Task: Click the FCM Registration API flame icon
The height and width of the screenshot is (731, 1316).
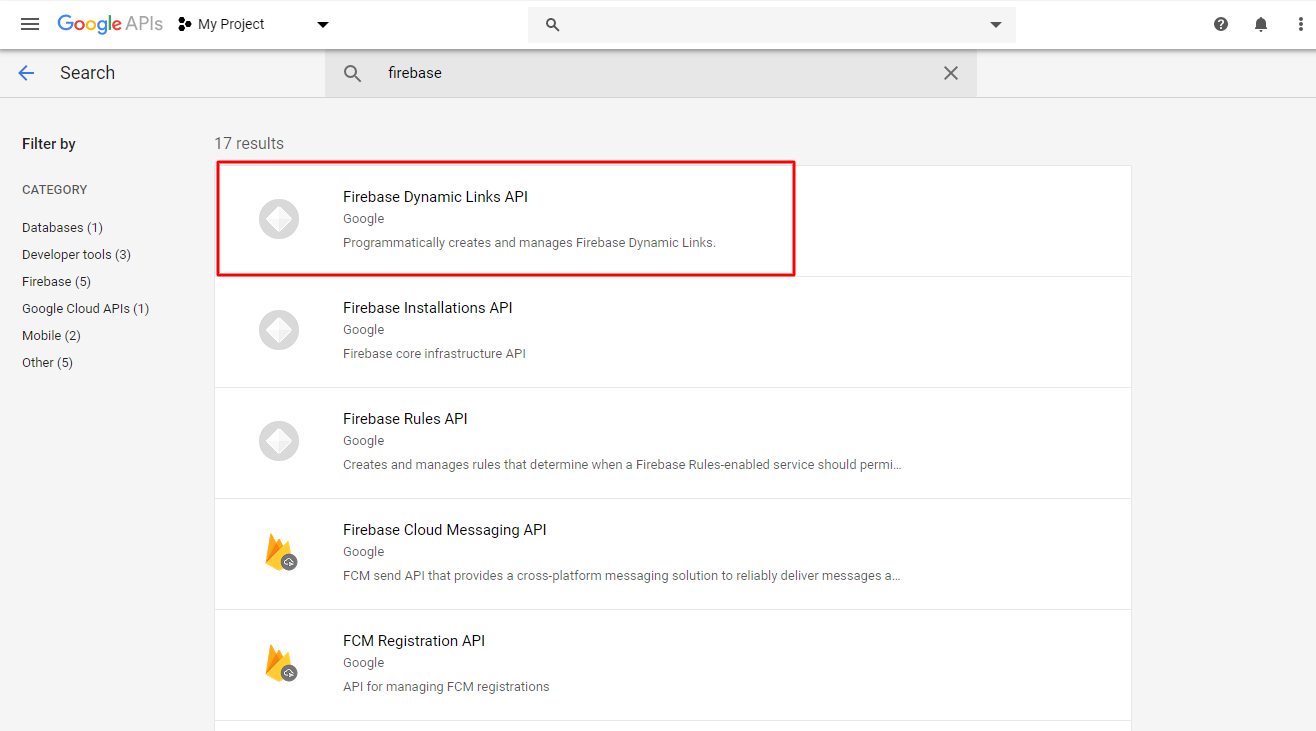Action: 280,663
